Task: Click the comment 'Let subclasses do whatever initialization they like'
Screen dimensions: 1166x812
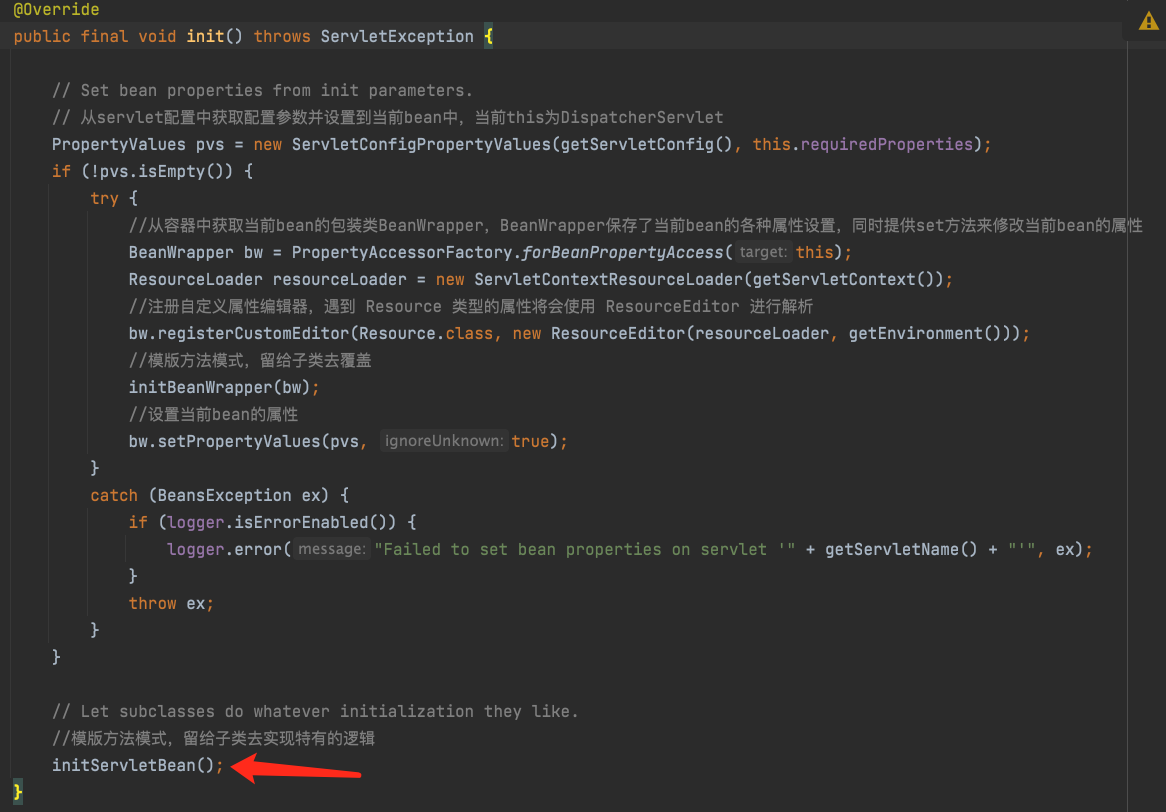Action: 315,712
